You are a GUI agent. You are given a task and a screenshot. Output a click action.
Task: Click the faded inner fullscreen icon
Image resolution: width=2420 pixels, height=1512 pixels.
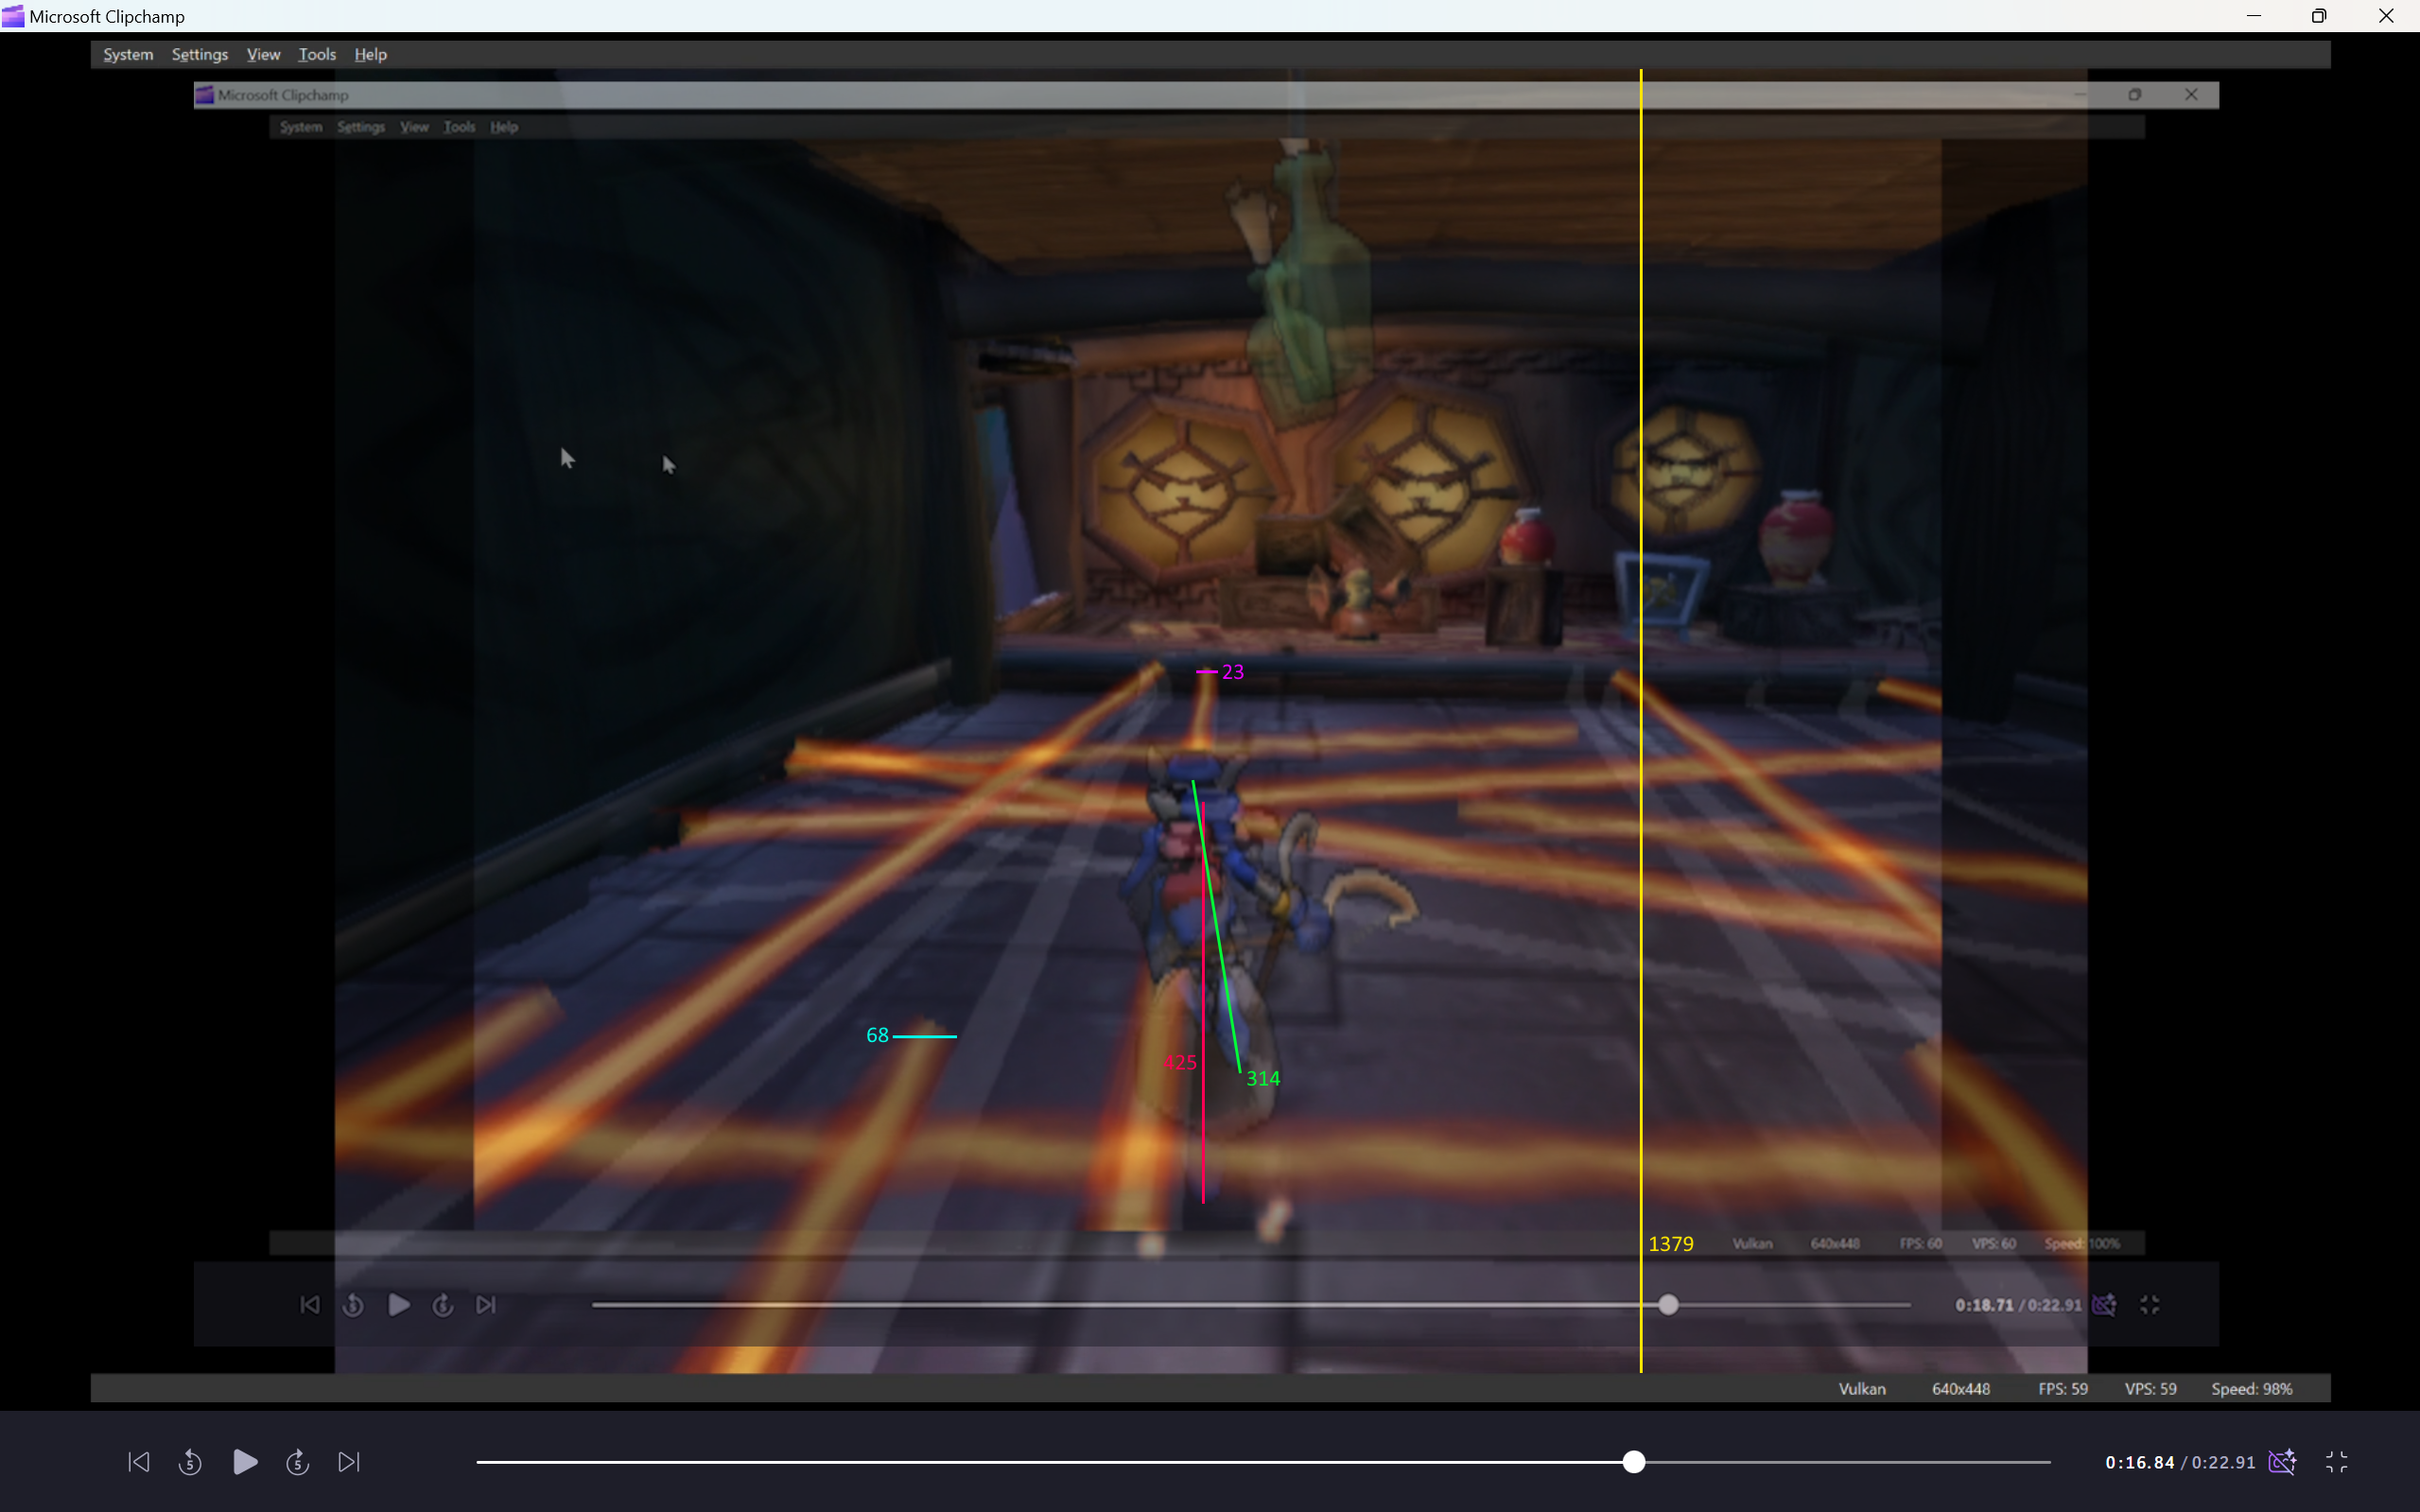pyautogui.click(x=2149, y=1305)
